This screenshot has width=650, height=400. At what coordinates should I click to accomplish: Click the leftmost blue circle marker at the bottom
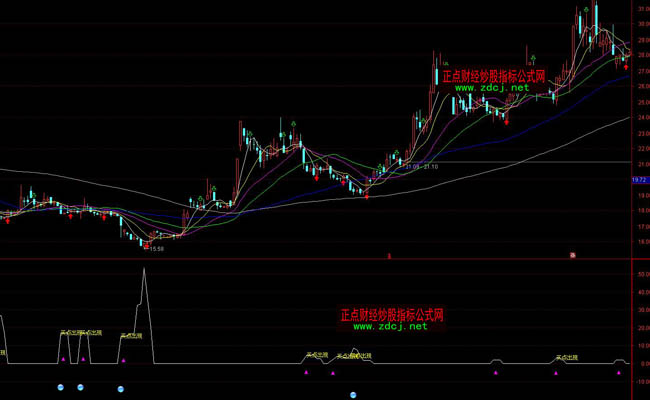(60, 386)
